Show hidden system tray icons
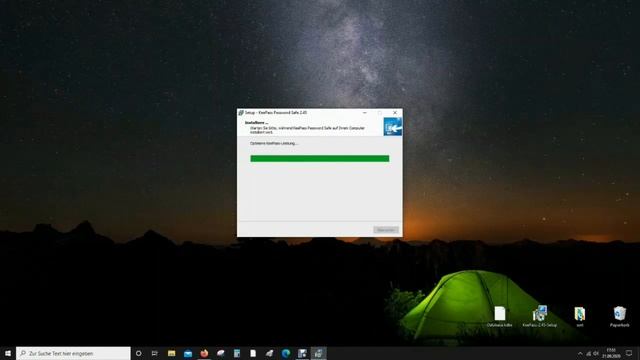 coord(580,353)
